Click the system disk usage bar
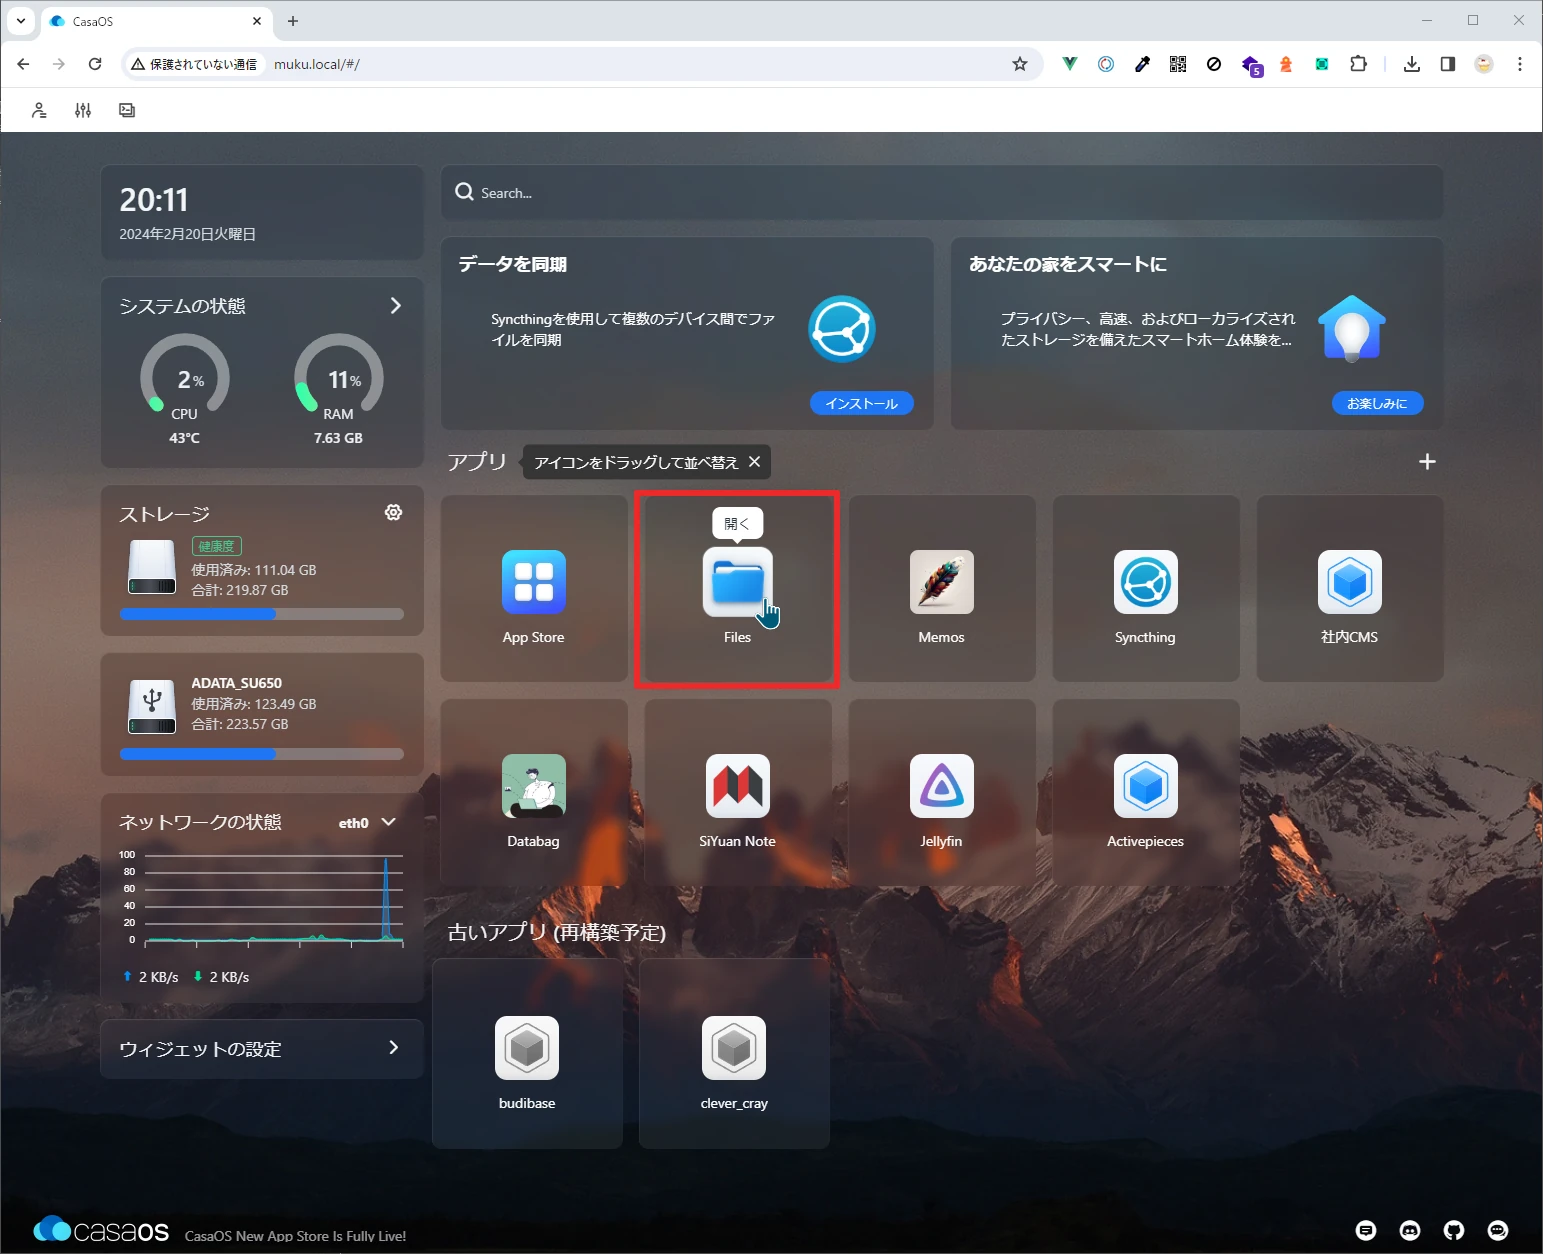The height and width of the screenshot is (1254, 1543). (262, 614)
